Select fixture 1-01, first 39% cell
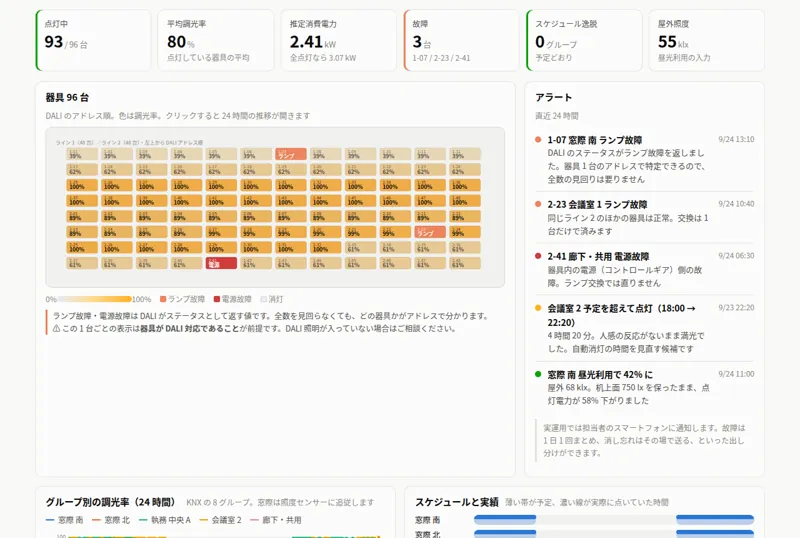Screen dimensions: 800x538 82,154
